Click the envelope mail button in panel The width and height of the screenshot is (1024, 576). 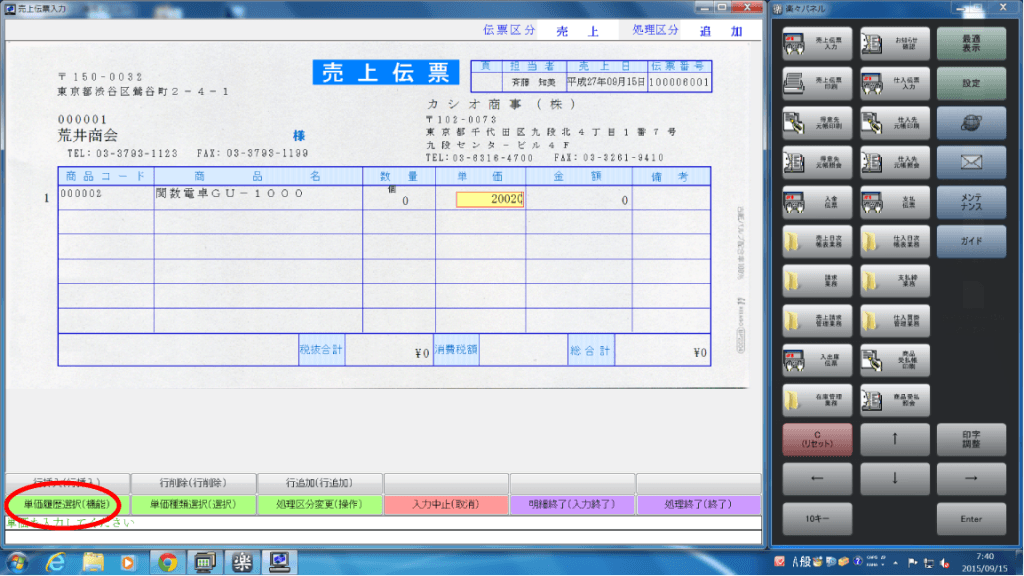pyautogui.click(x=971, y=163)
